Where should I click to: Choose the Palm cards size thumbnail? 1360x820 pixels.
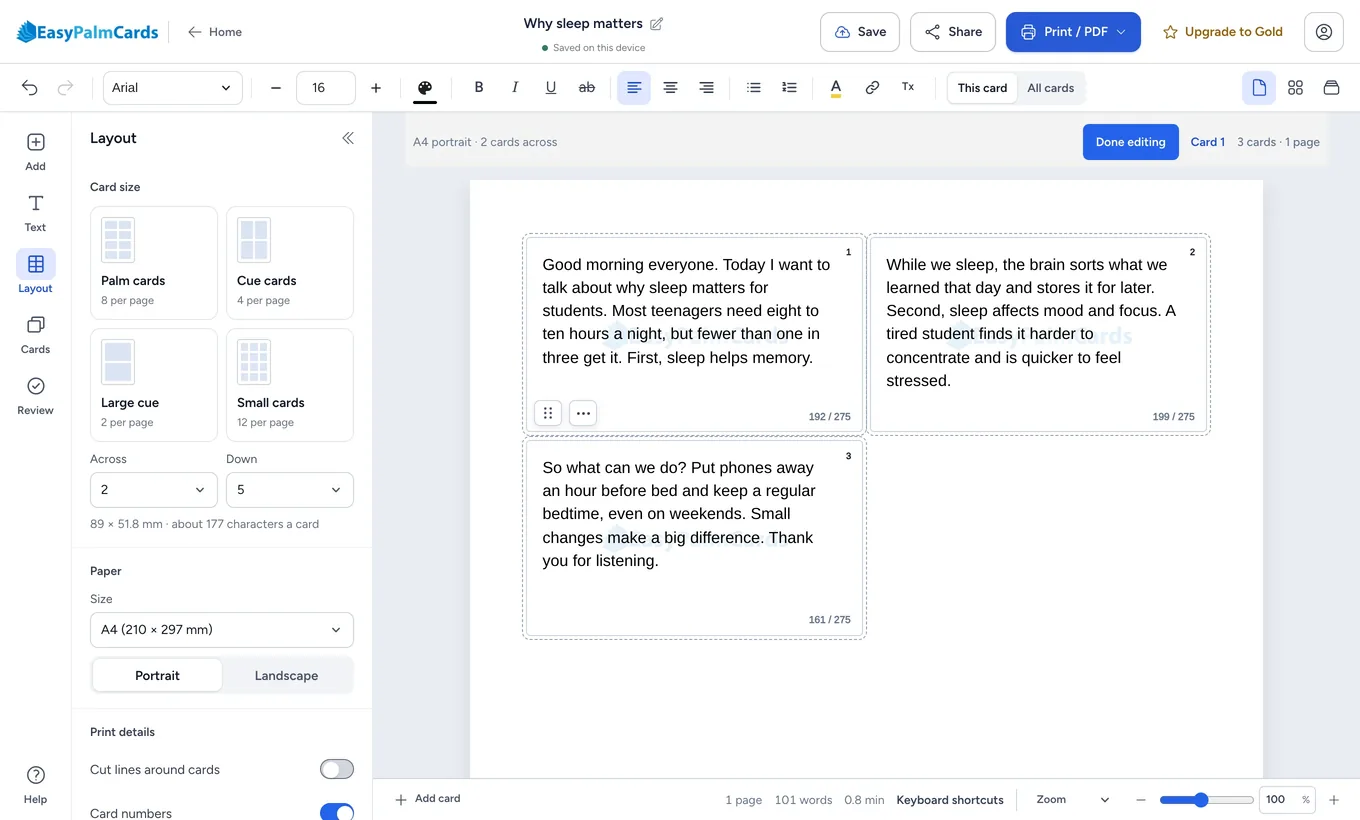(x=154, y=262)
